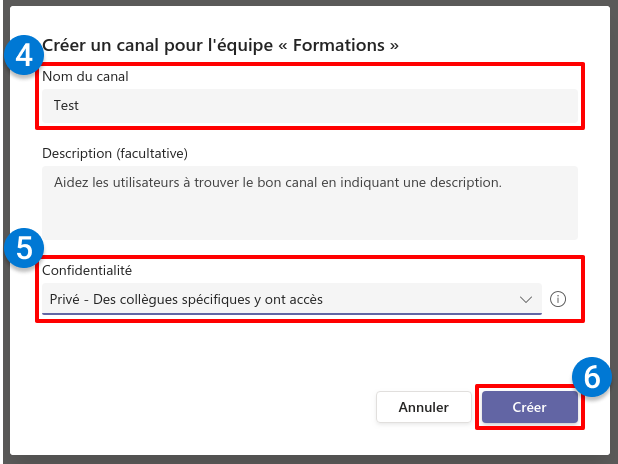This screenshot has width=618, height=464.
Task: Expand the Confidentialité dropdown chevron arrow
Action: point(526,299)
